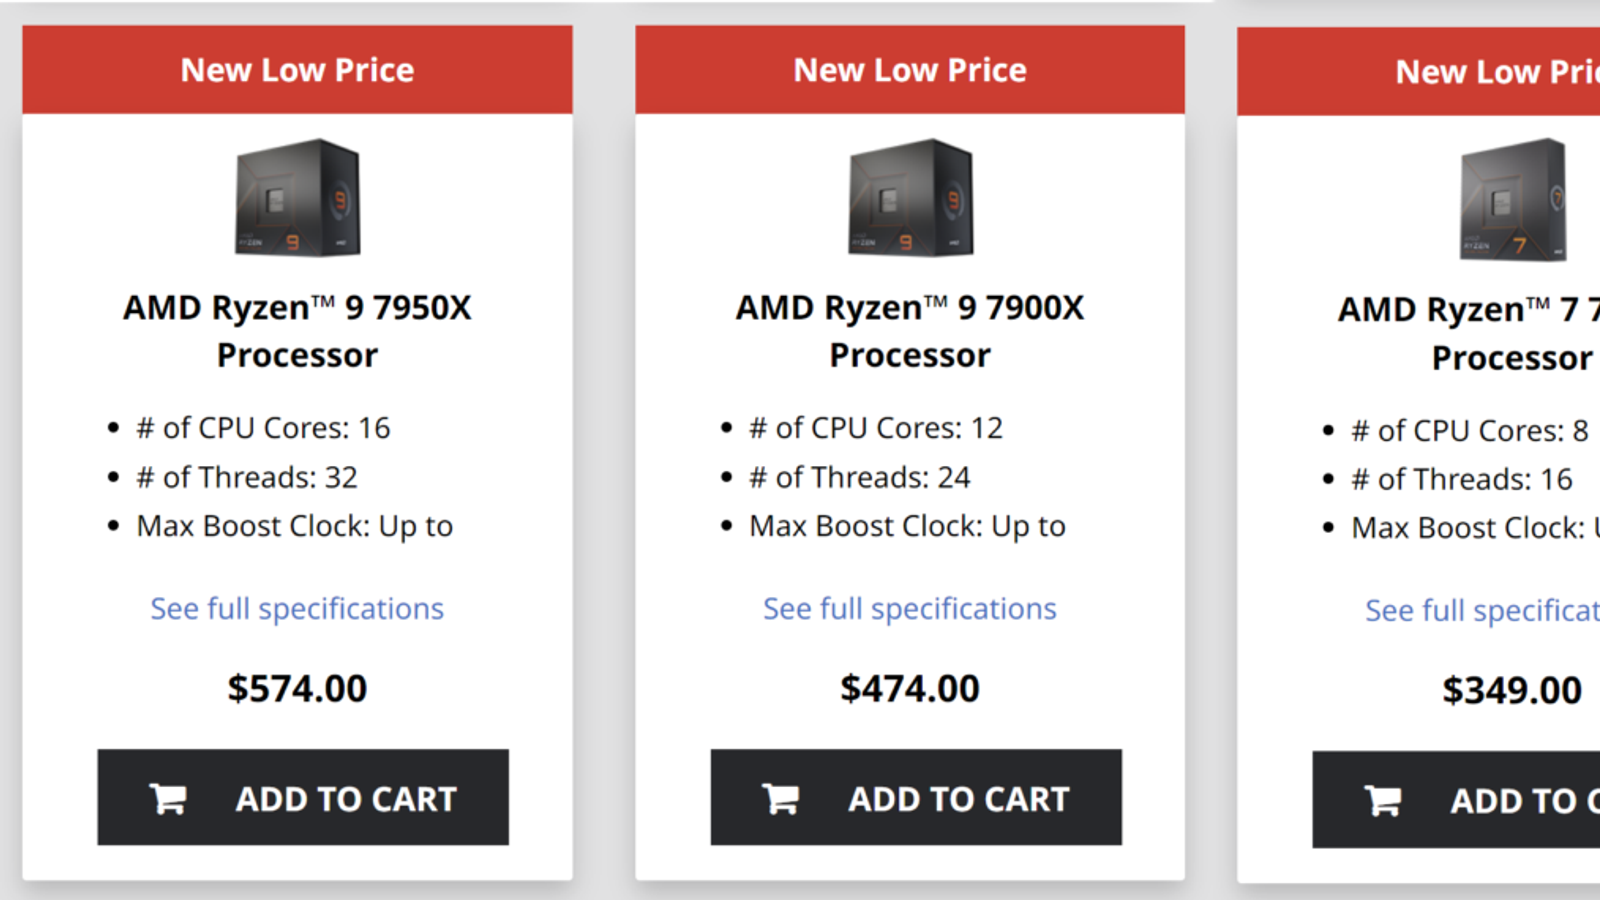
Task: Click the AMD Ryzen 9 7900X Processor title
Action: click(x=910, y=331)
